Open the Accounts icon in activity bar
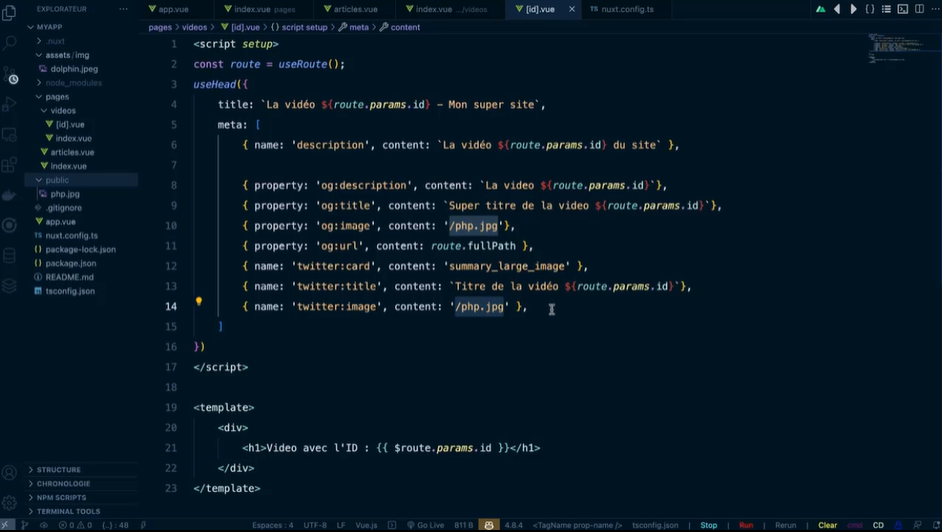 [x=10, y=473]
